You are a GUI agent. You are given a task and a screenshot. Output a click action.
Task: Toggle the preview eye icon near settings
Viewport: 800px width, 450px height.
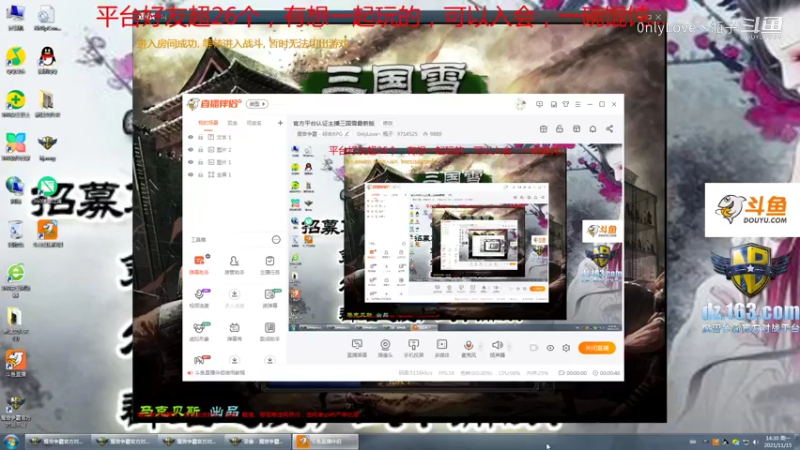(x=550, y=348)
